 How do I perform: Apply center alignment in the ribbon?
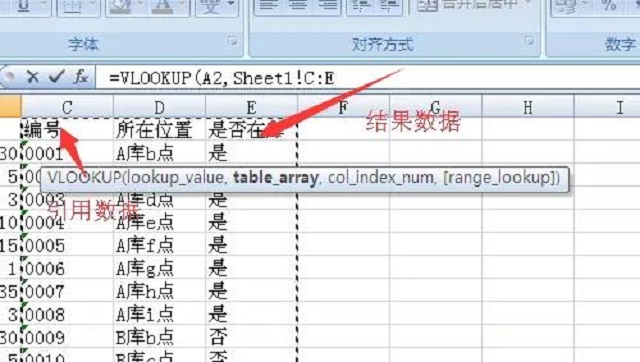298,6
